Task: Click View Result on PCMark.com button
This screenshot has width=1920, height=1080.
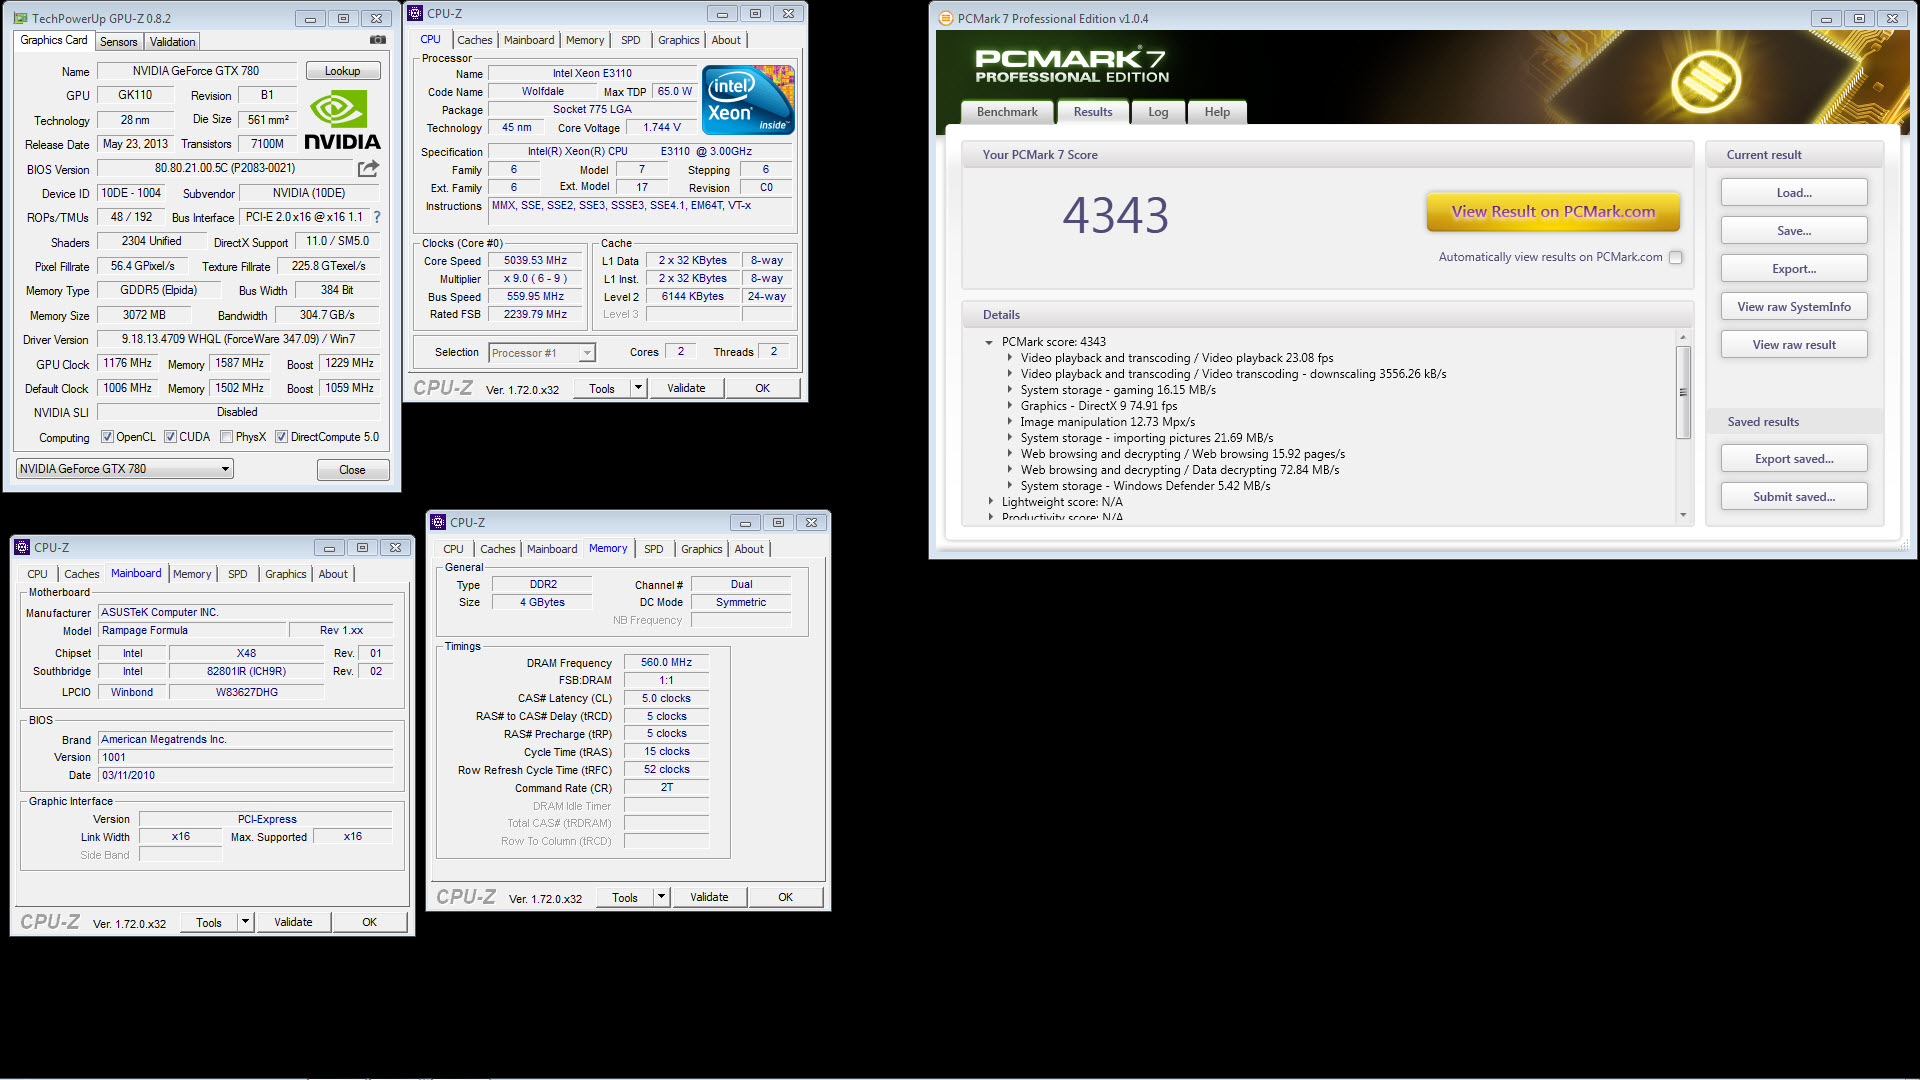Action: (1553, 212)
